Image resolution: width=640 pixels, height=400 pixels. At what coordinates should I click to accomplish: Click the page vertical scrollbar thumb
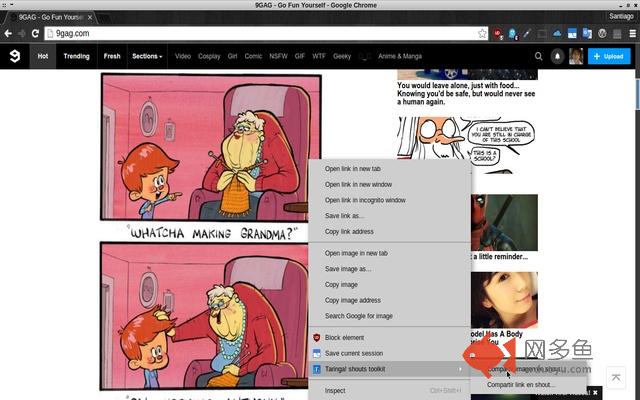pos(638,92)
